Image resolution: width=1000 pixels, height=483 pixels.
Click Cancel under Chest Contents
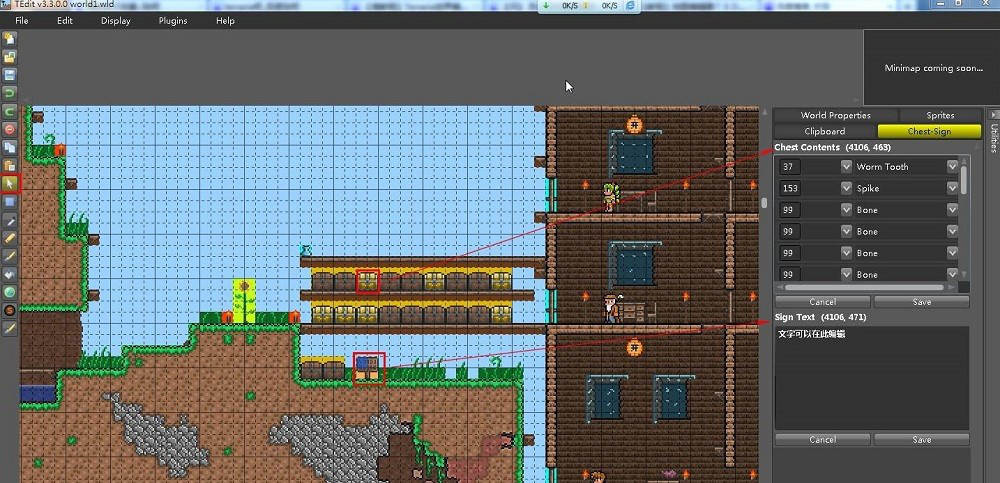point(823,302)
